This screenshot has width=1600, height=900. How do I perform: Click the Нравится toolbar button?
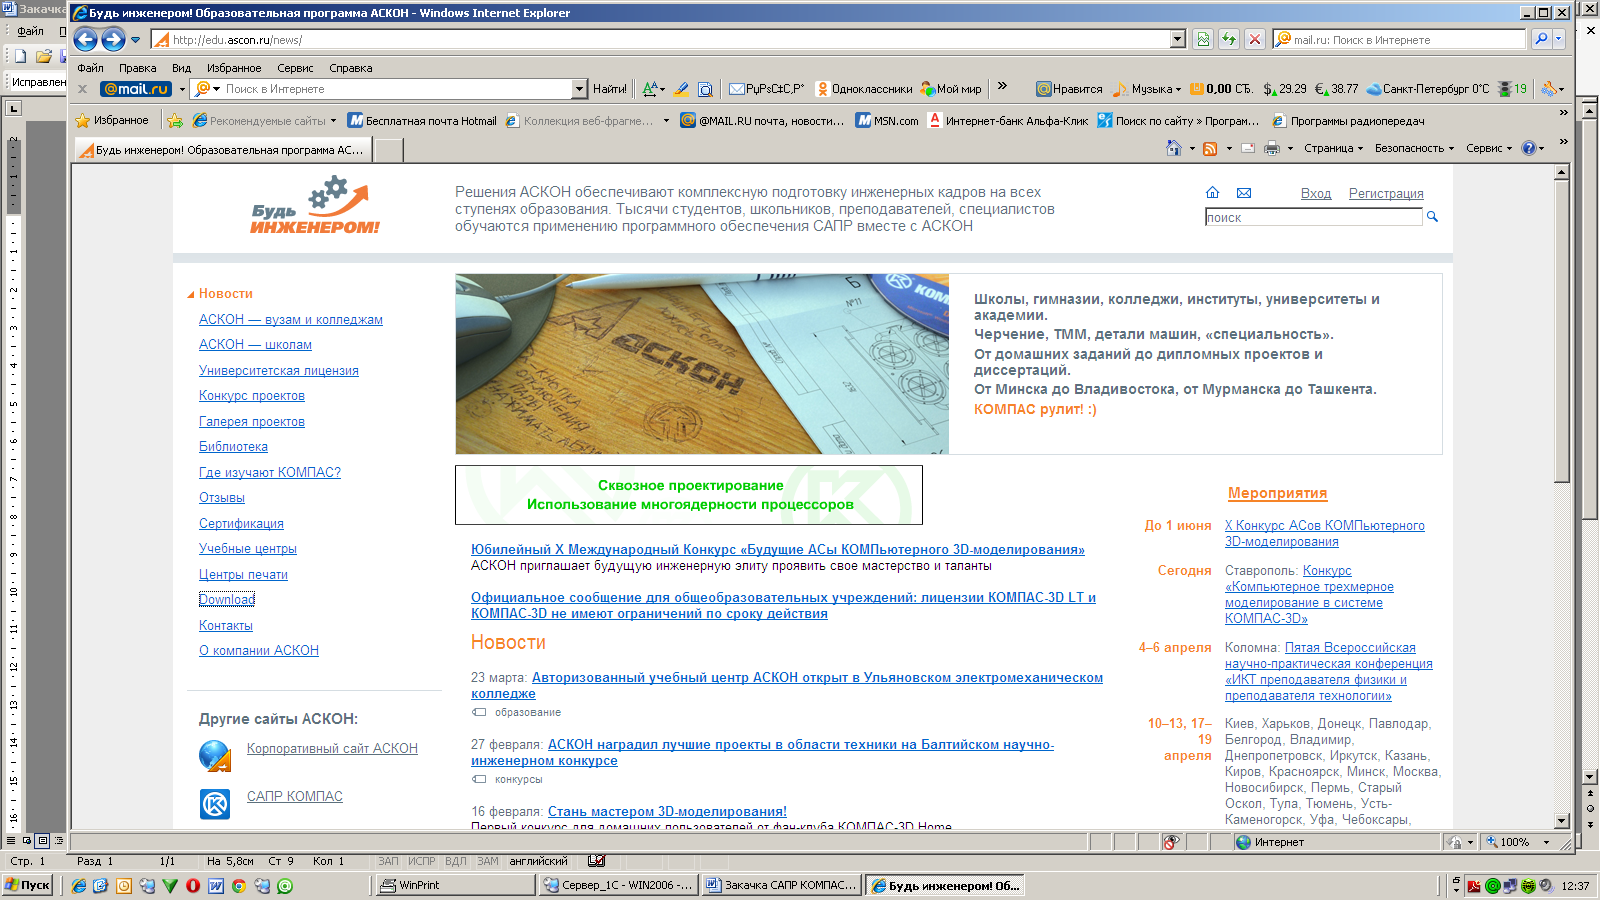click(1069, 89)
